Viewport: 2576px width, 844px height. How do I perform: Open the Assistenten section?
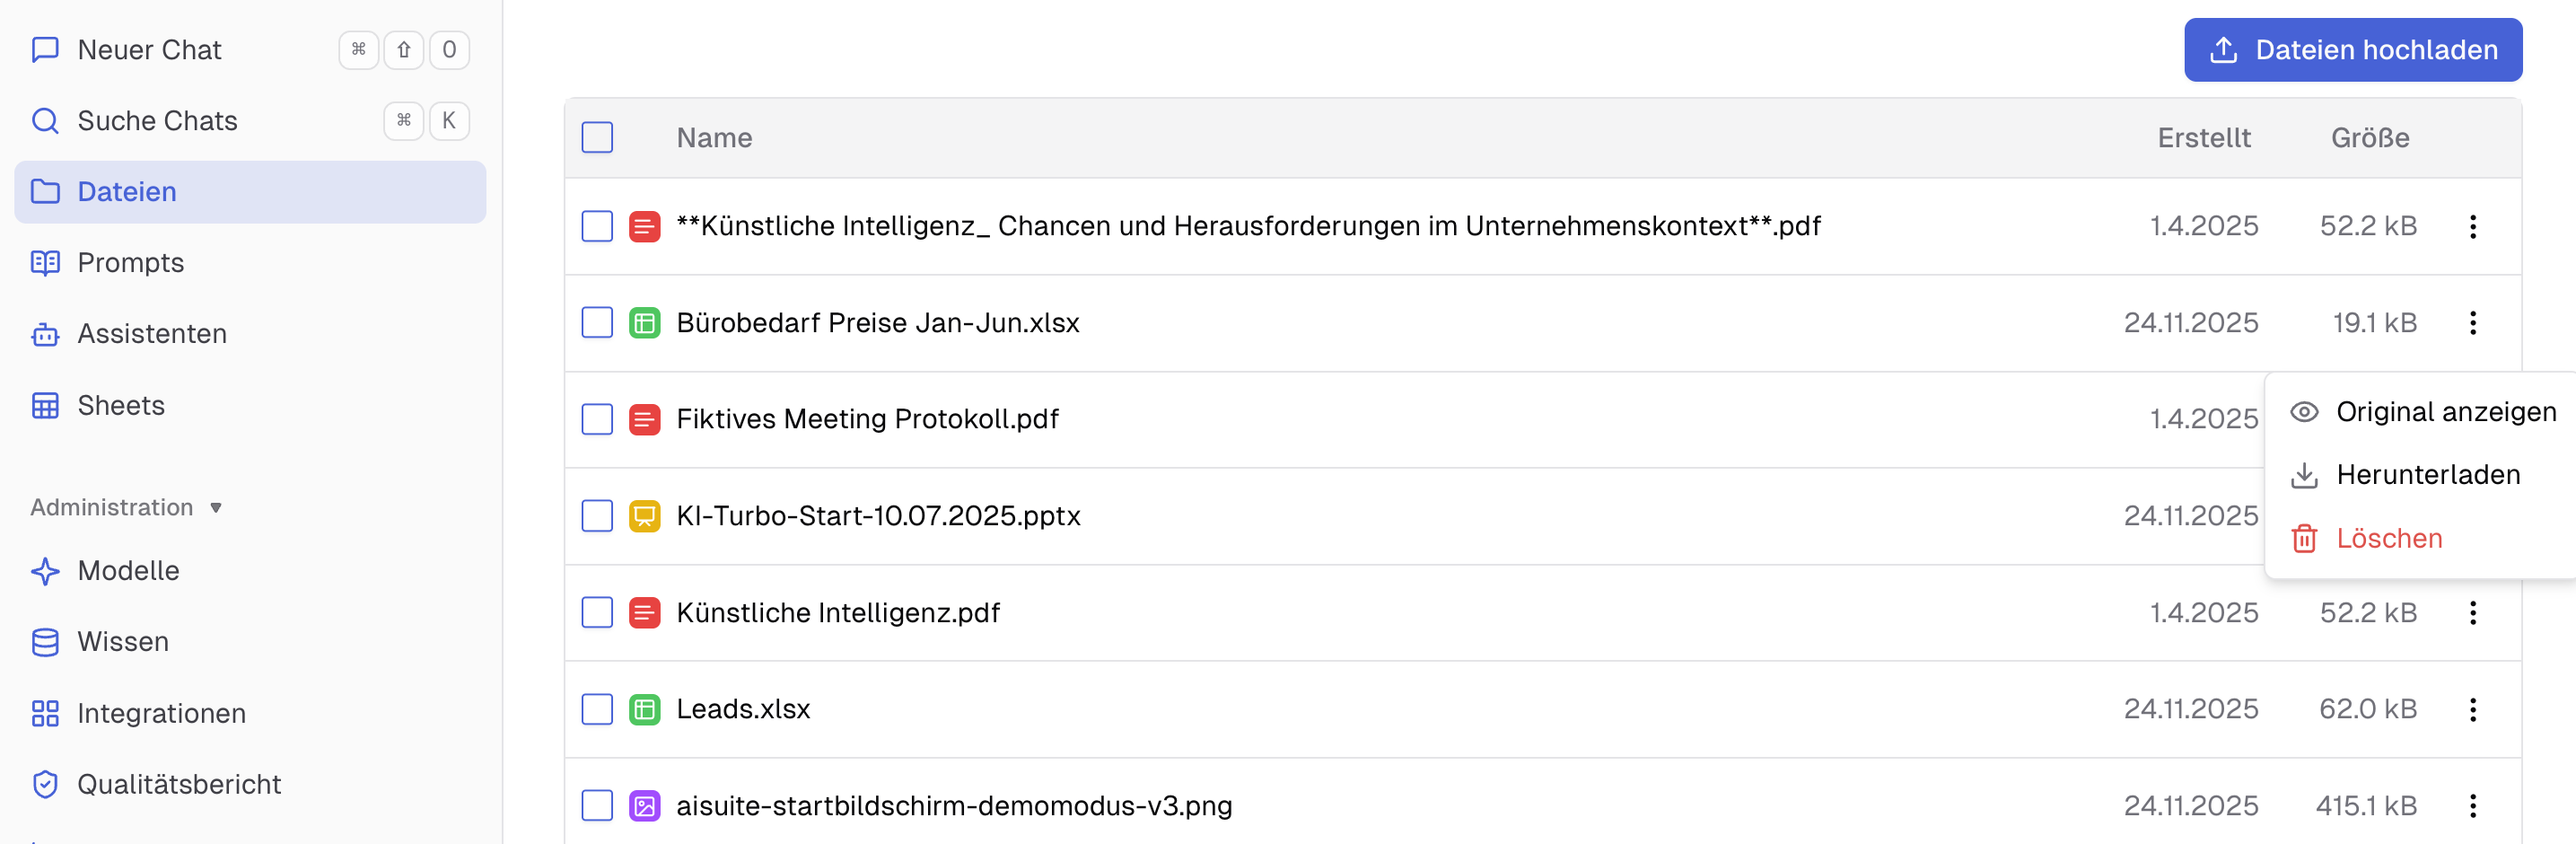click(x=152, y=333)
